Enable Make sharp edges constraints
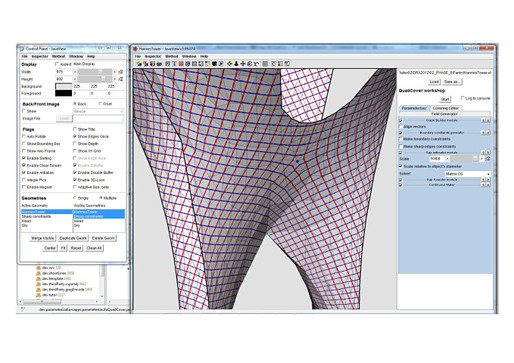The image size is (514, 363). click(x=401, y=146)
